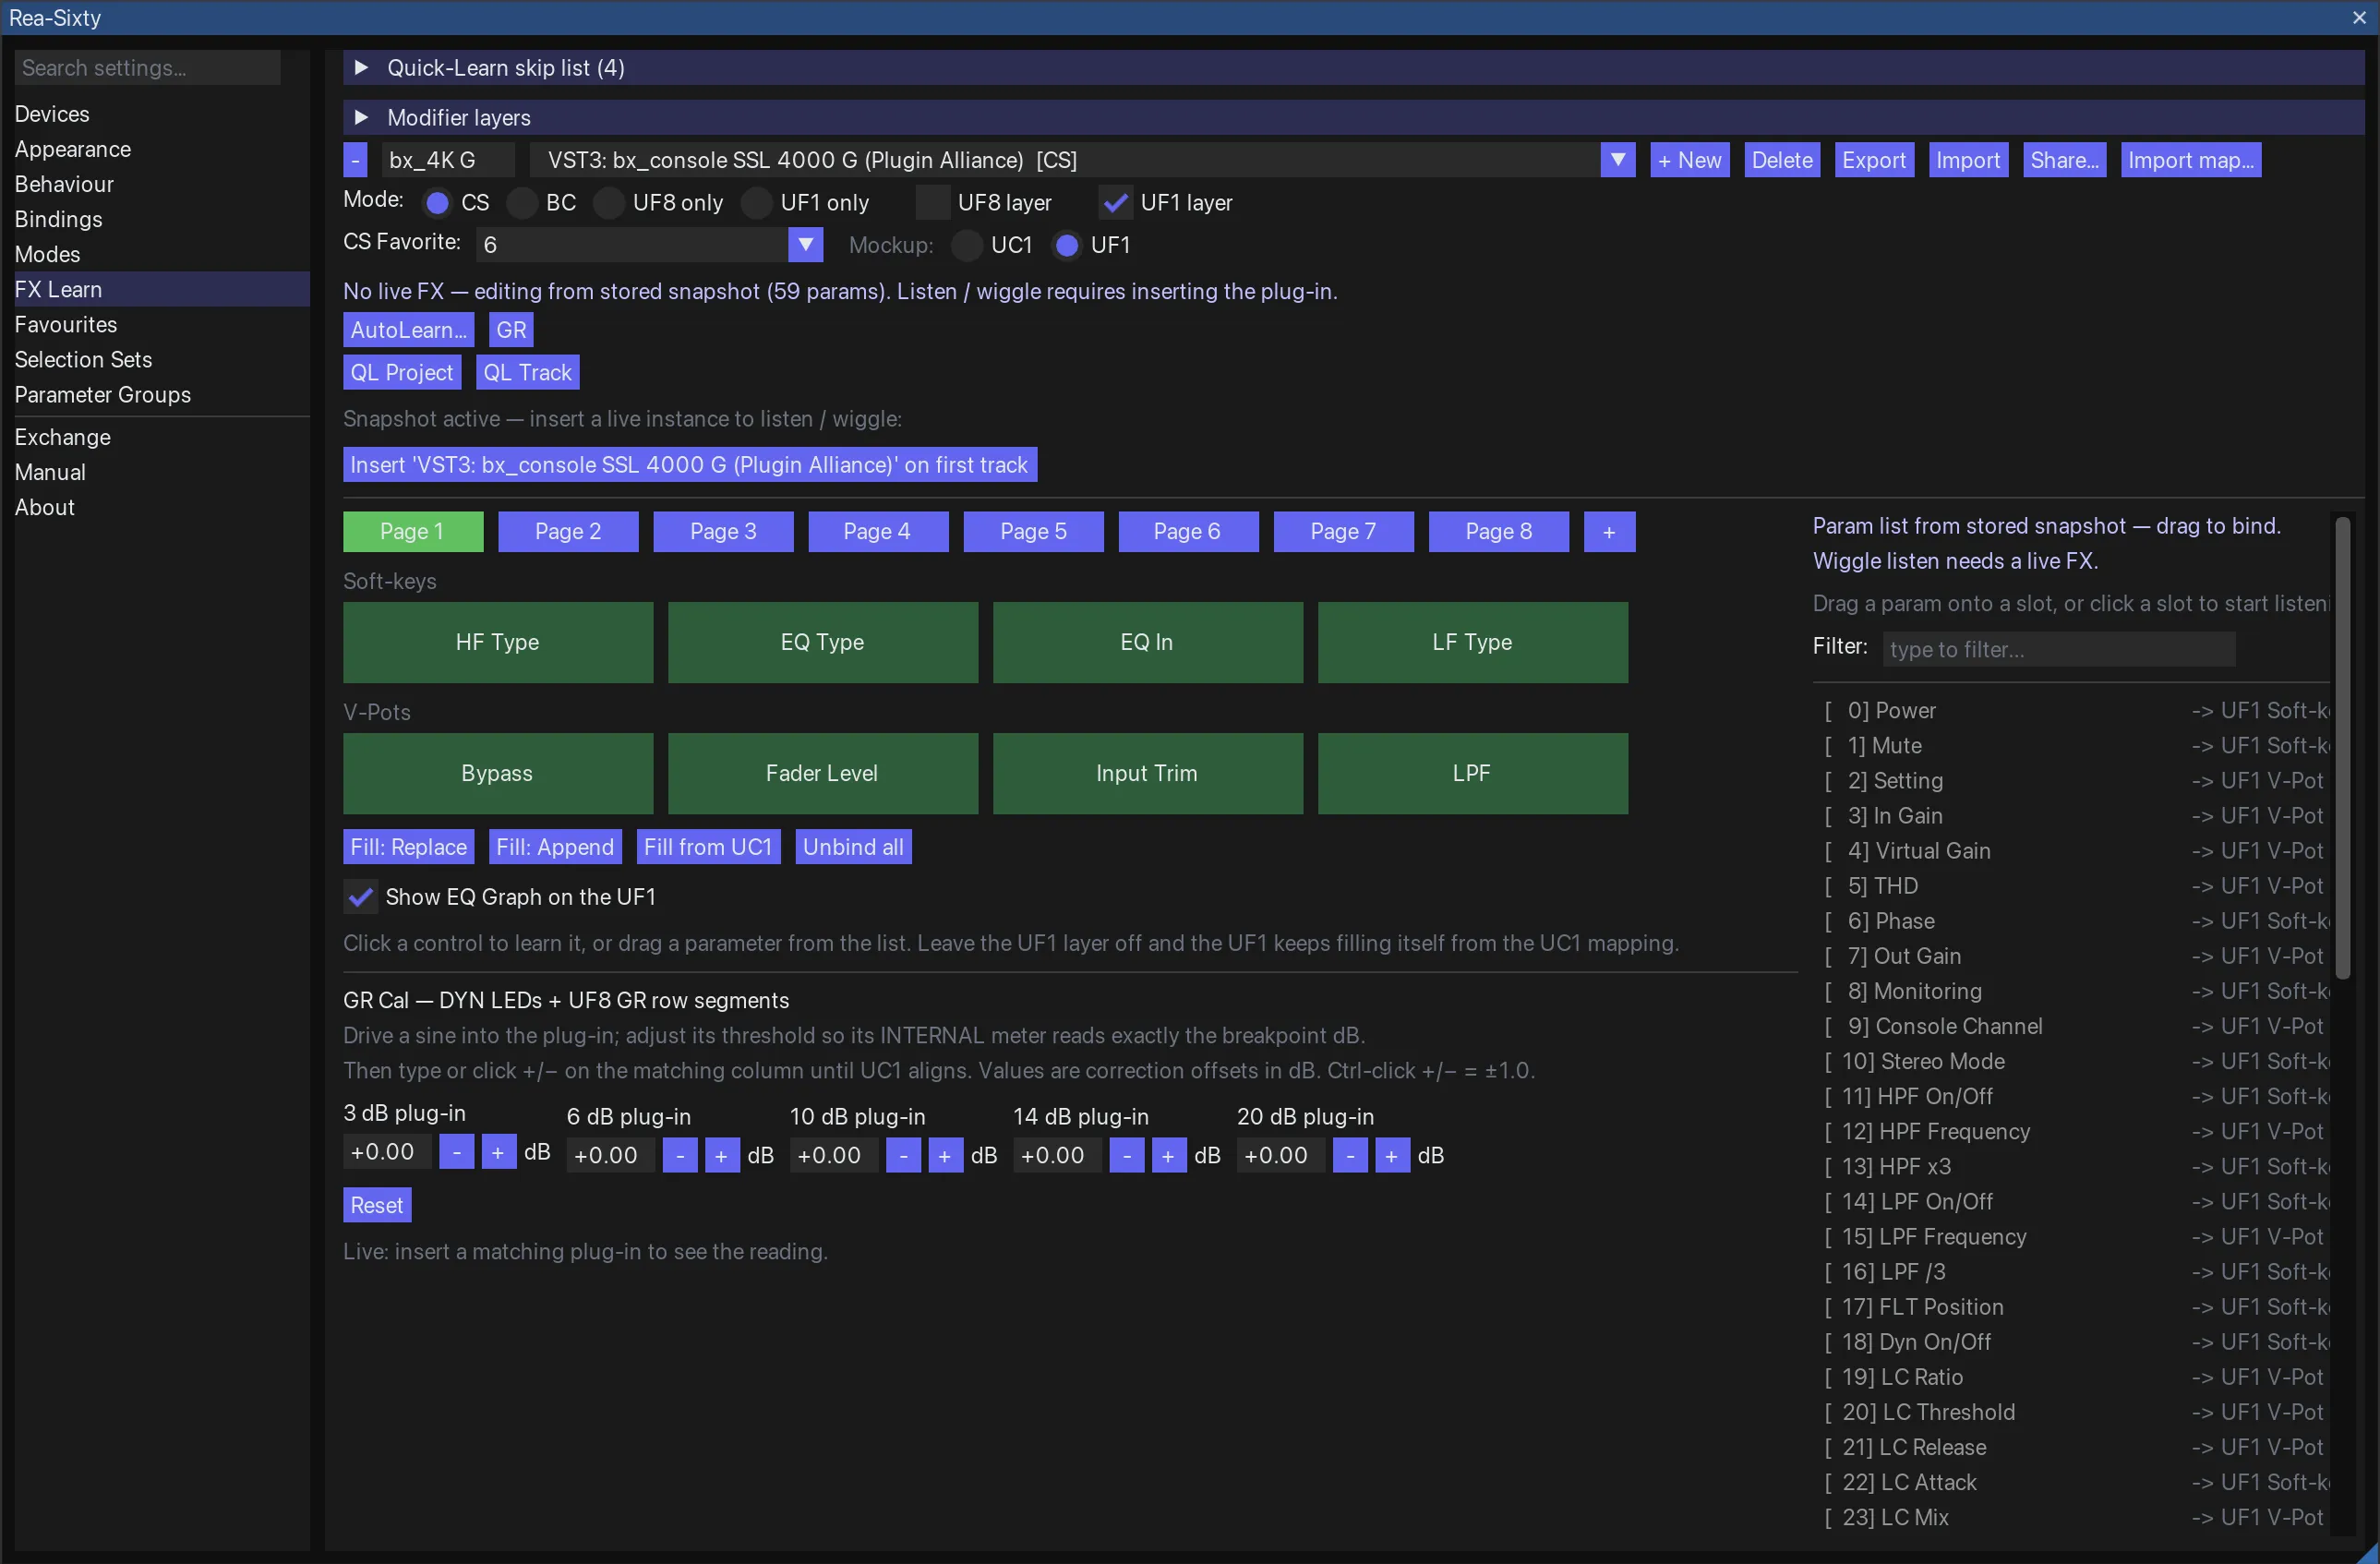Click Fill: Replace button
Screen dimensions: 2380x1564
tap(408, 846)
